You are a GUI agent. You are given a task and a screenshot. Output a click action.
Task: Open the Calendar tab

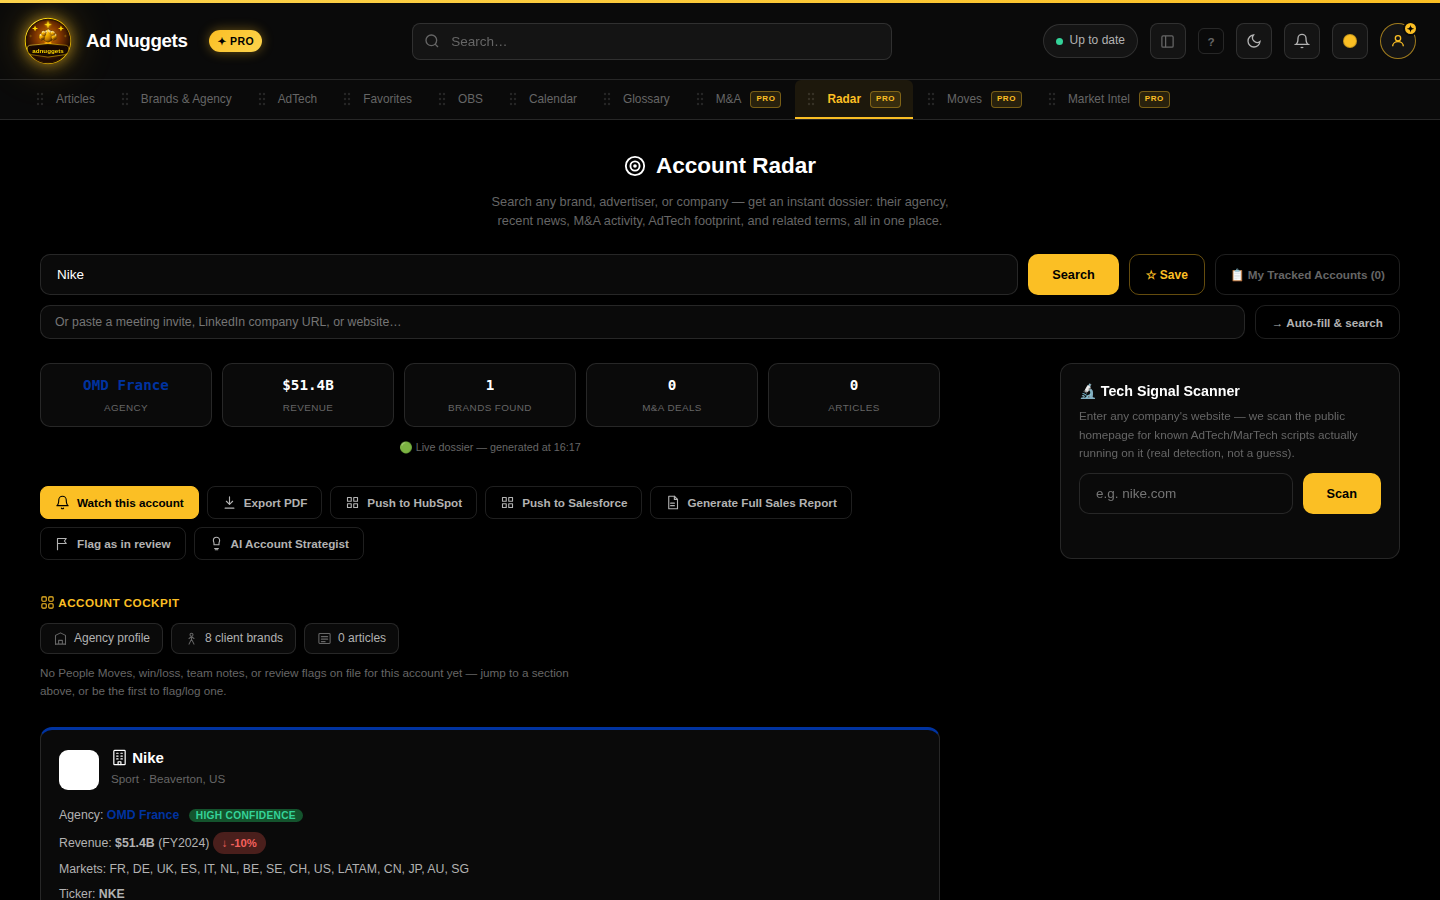pyautogui.click(x=553, y=99)
